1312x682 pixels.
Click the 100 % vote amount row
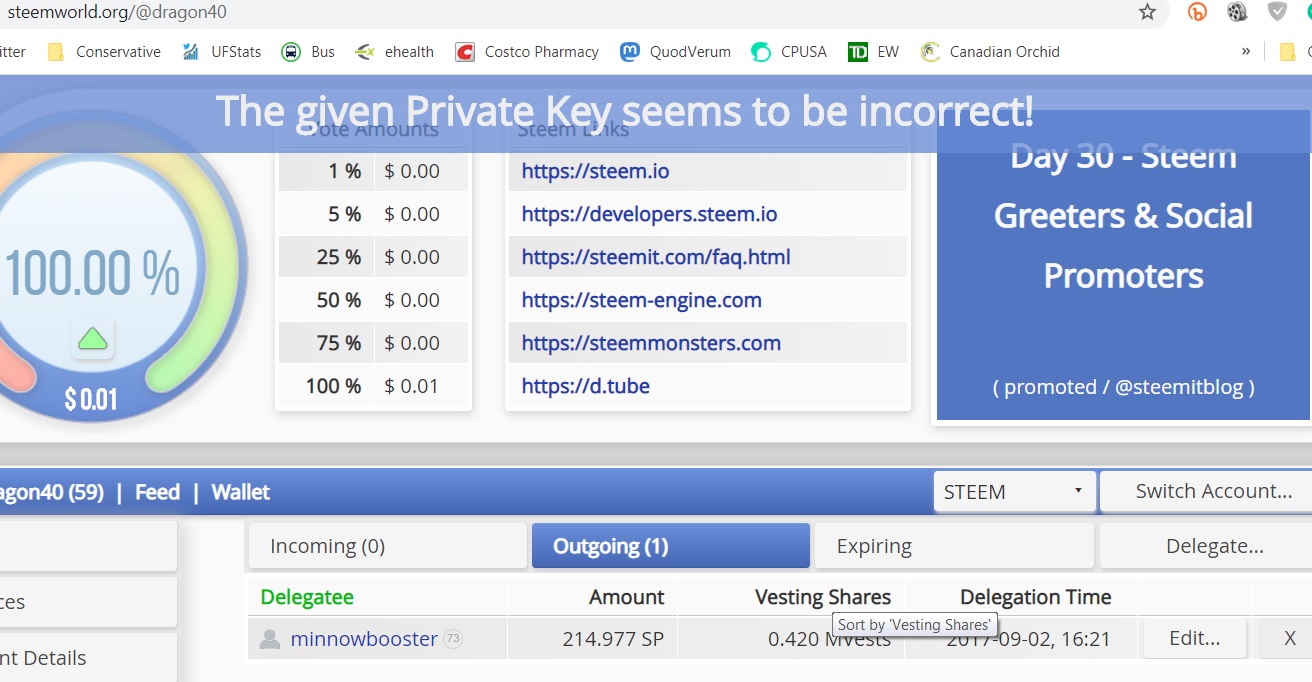click(373, 386)
